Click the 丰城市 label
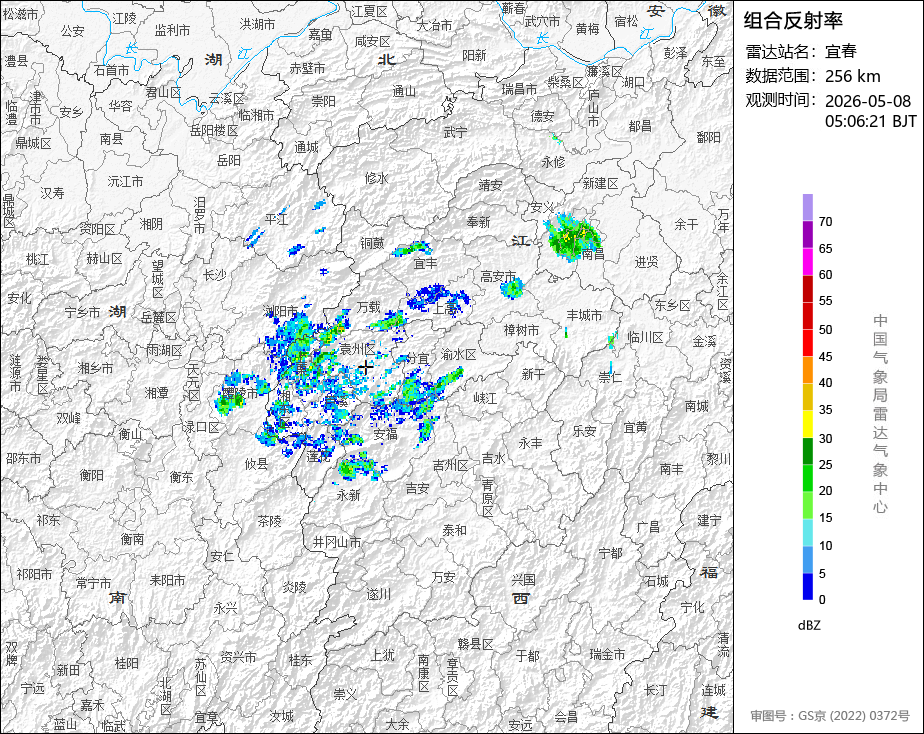The image size is (924, 734). (584, 315)
